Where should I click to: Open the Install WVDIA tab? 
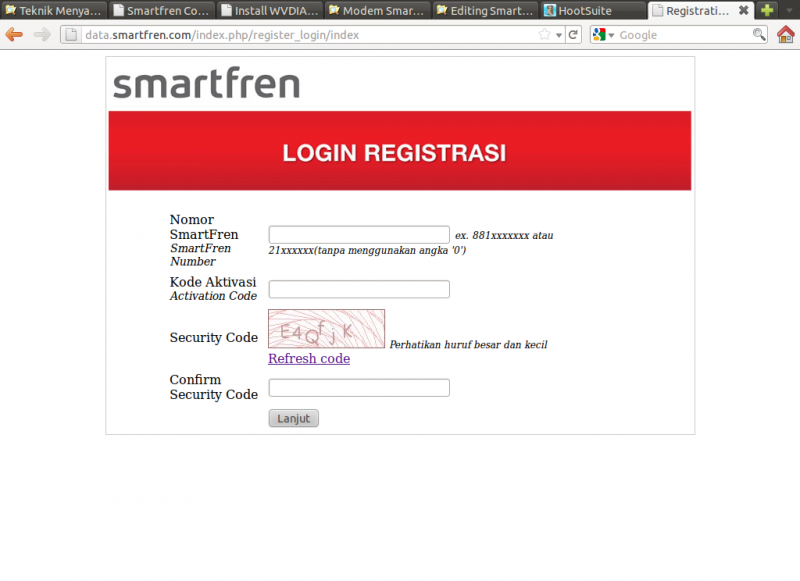(268, 10)
